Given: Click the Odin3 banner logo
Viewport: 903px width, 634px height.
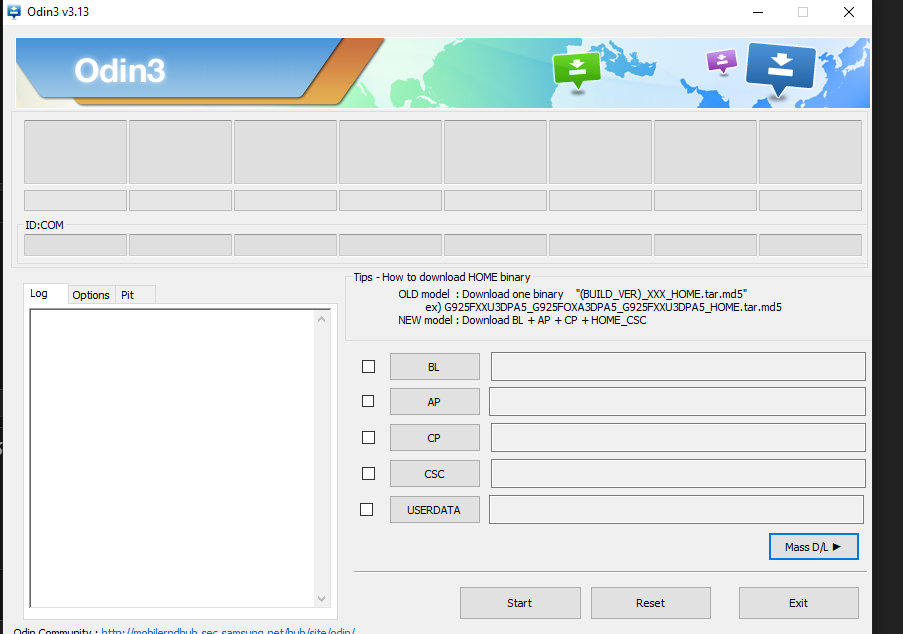Looking at the screenshot, I should (120, 71).
